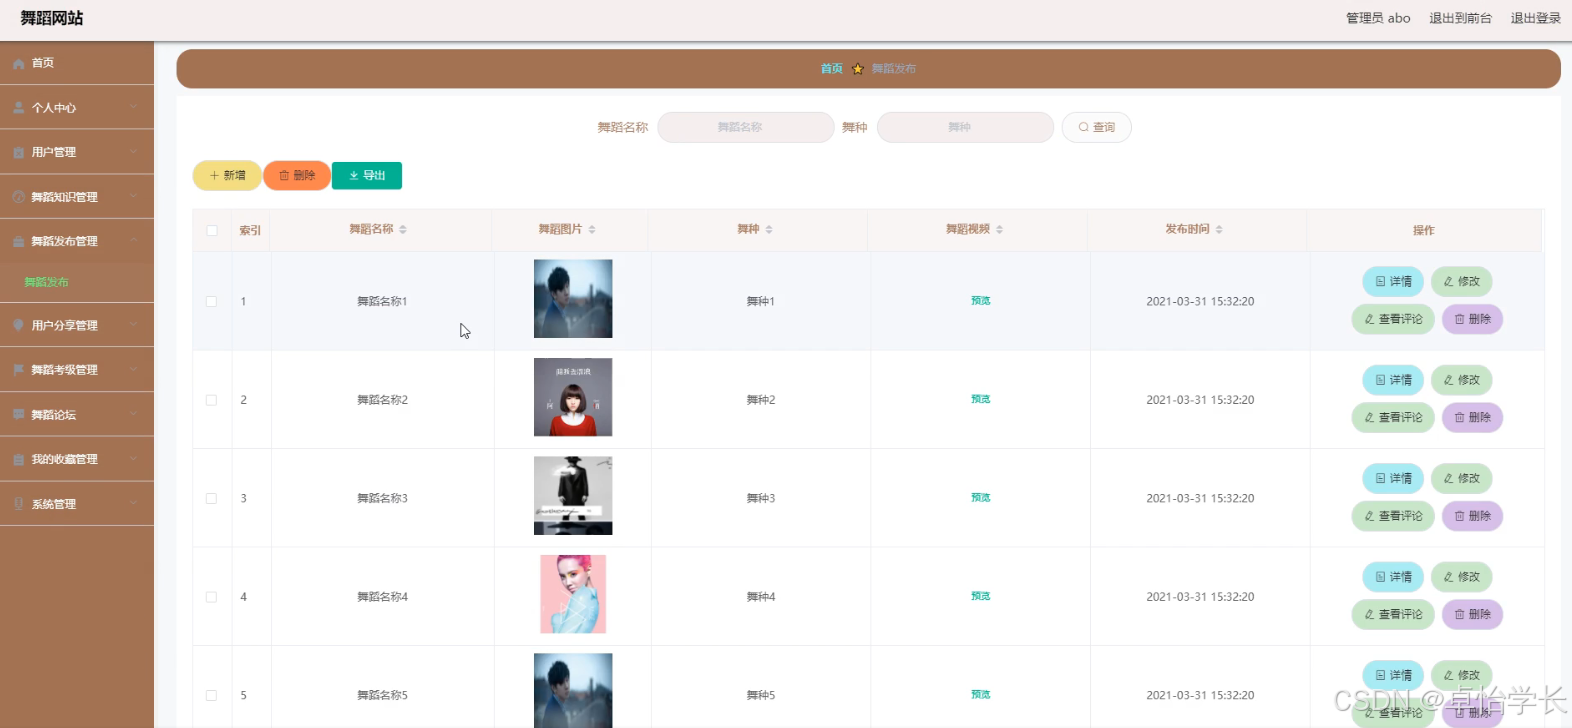Screen dimensions: 1572x728
Task: Click 首页 breadcrumb link
Action: click(x=832, y=69)
